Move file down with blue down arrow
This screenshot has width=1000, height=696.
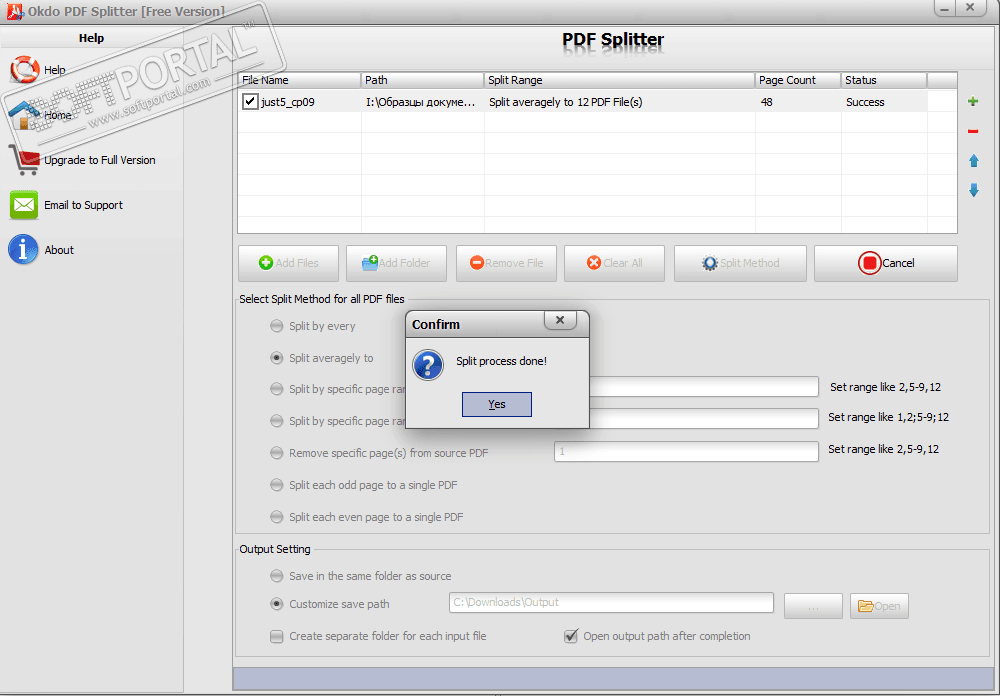coord(974,190)
